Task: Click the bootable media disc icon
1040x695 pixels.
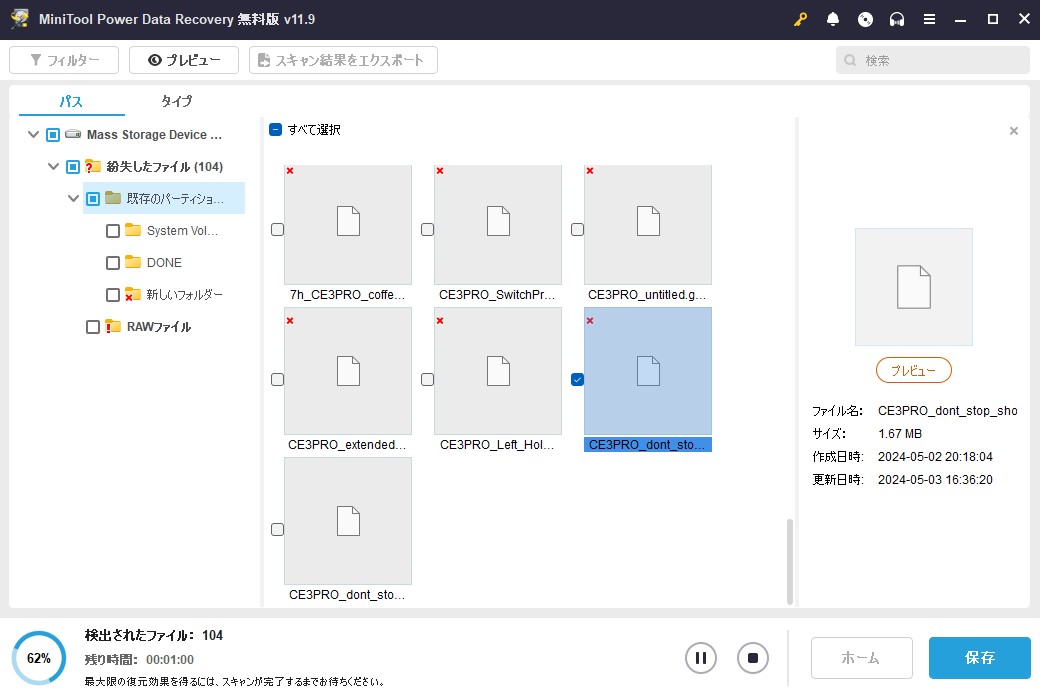Action: 865,19
